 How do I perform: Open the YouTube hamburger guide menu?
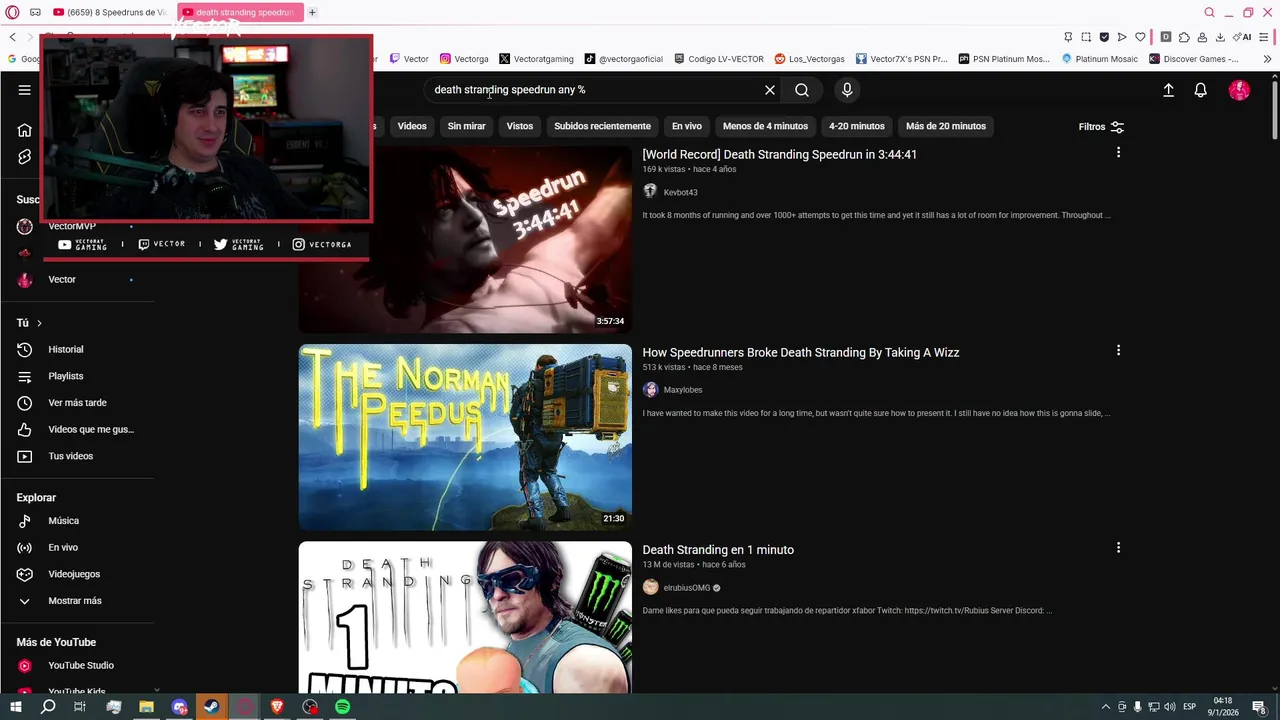coord(24,90)
